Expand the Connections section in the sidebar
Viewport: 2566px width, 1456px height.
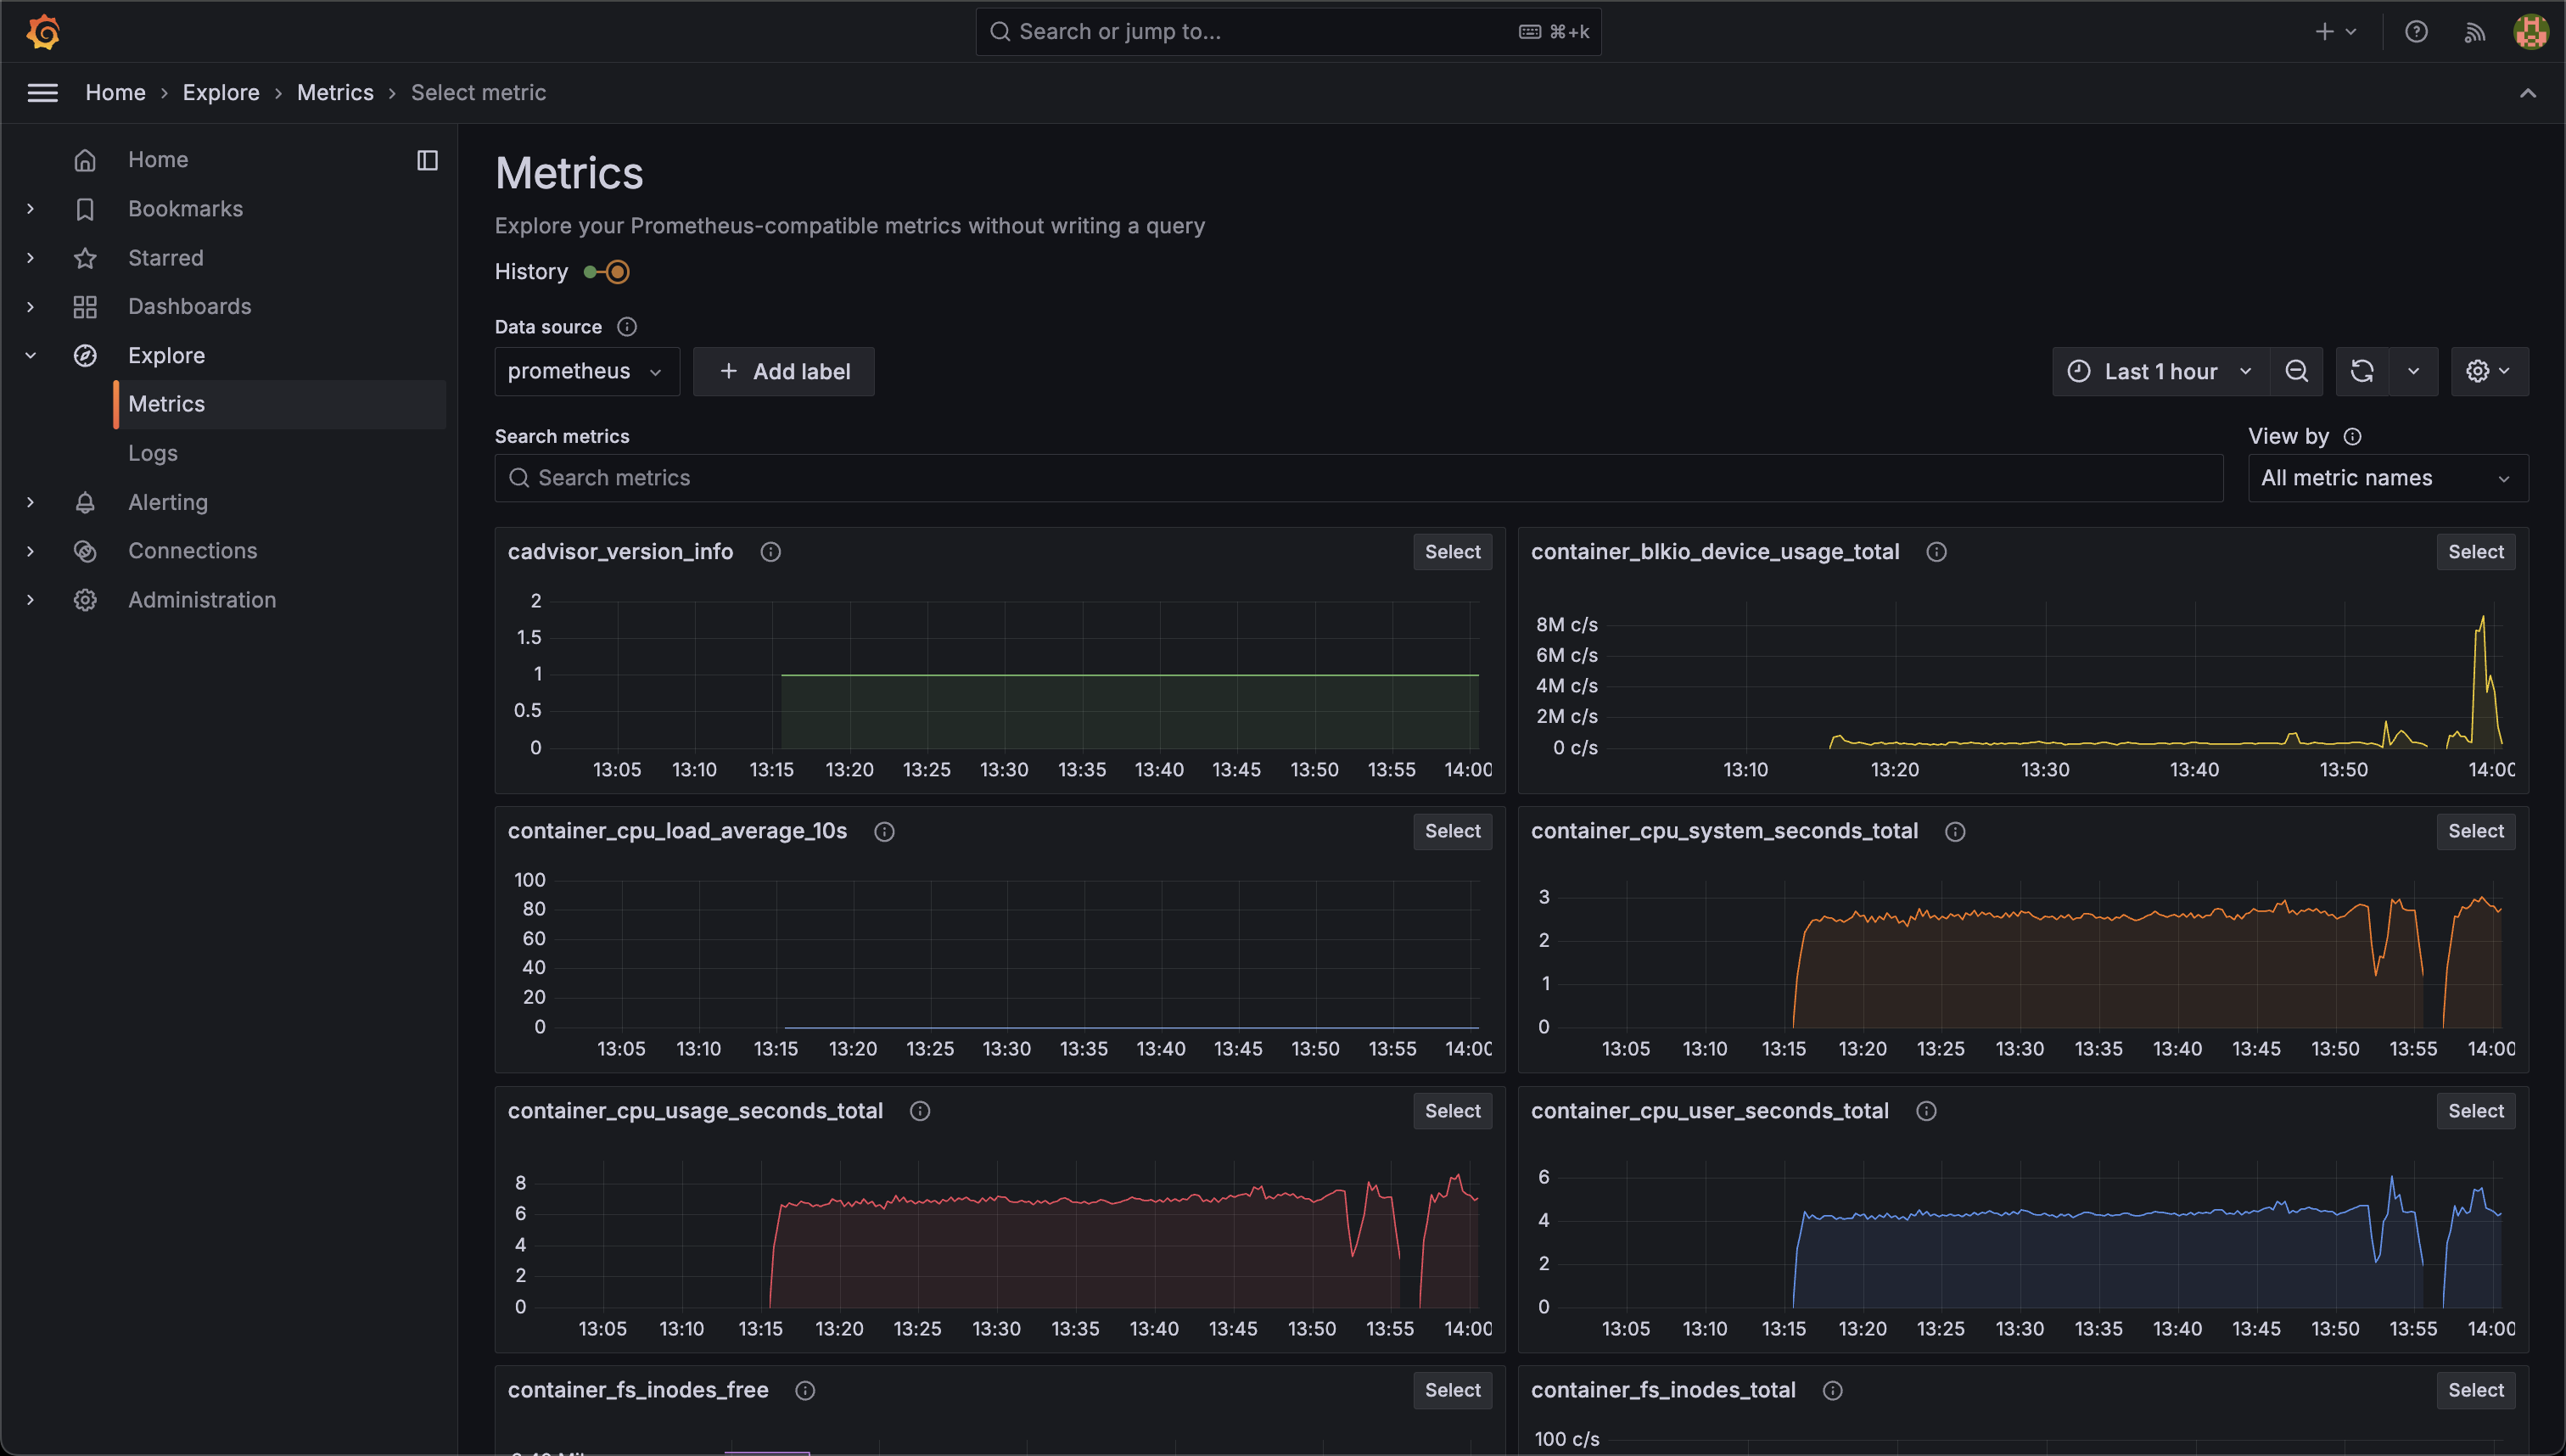click(x=30, y=551)
